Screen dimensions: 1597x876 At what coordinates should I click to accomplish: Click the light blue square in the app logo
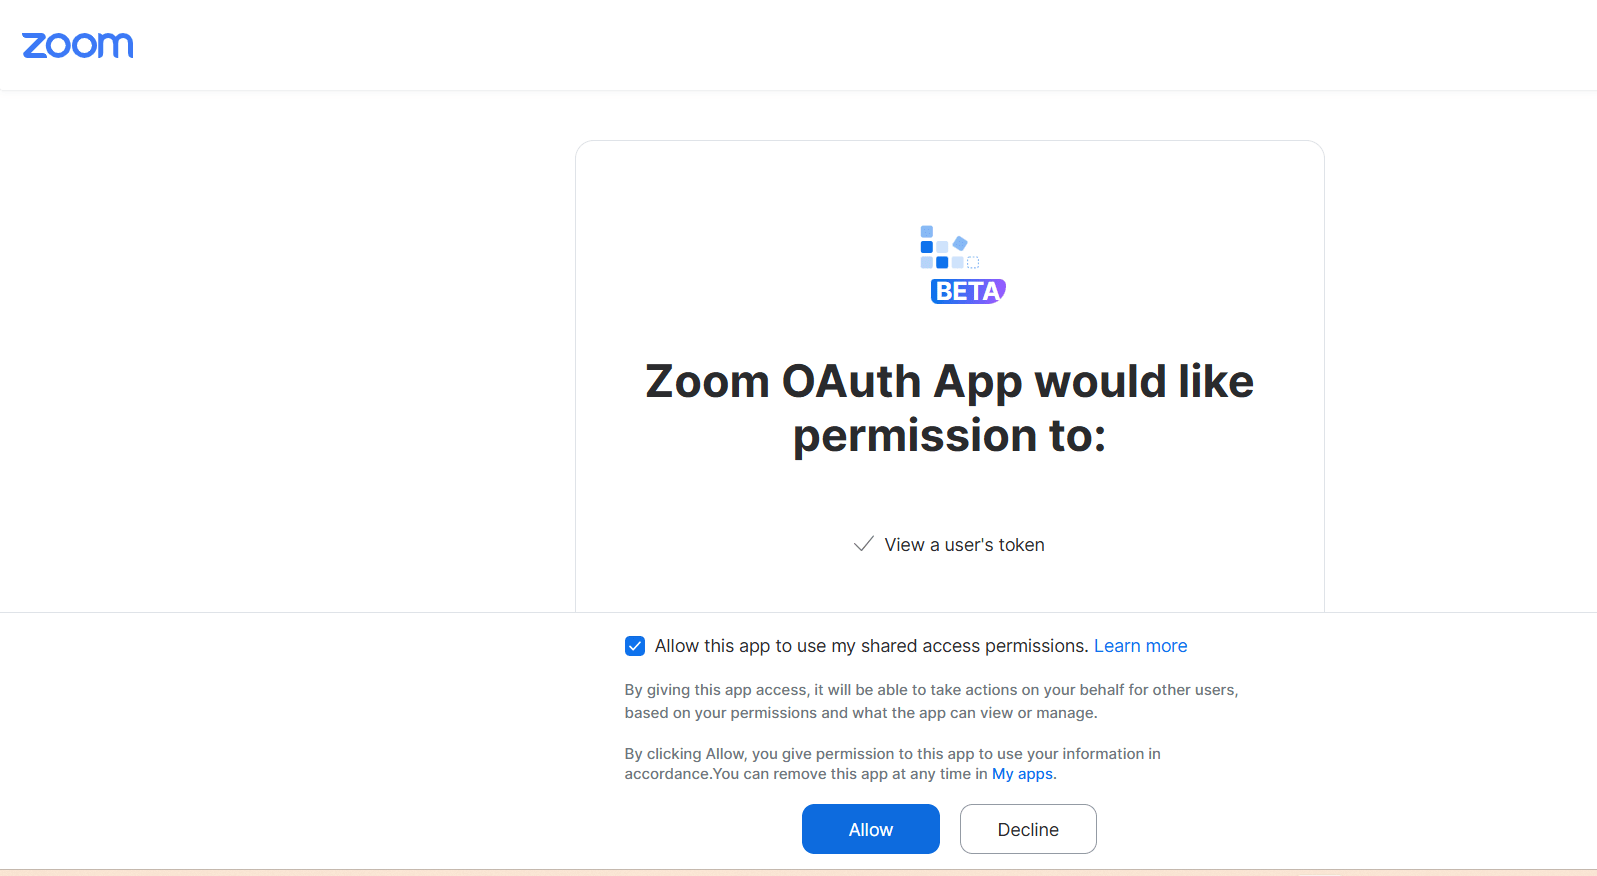click(x=942, y=248)
